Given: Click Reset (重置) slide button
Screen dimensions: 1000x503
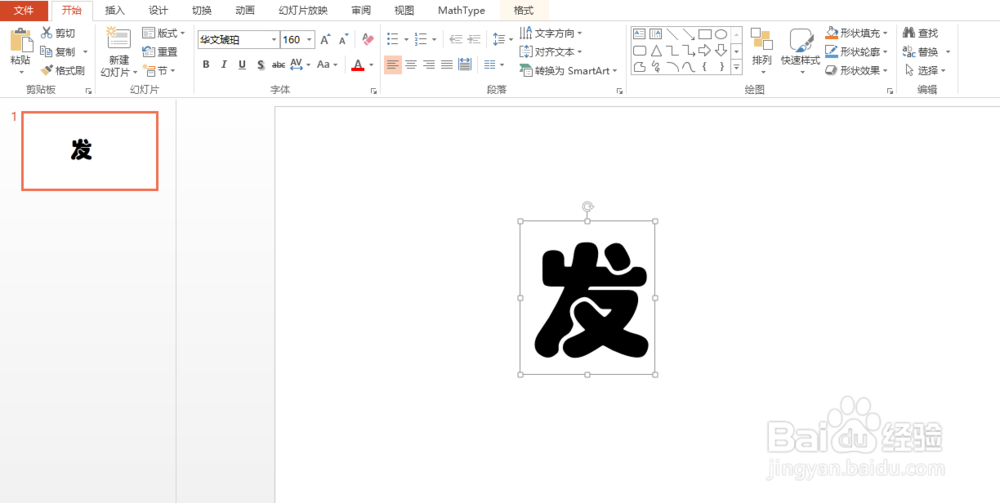Looking at the screenshot, I should (x=160, y=52).
